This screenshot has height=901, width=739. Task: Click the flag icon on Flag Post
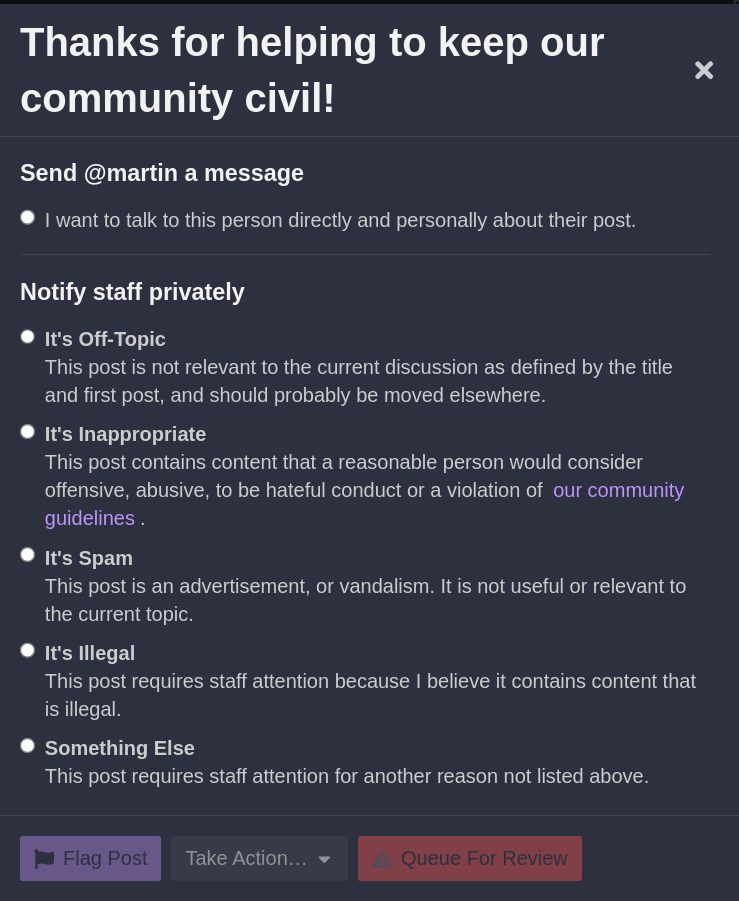44,858
